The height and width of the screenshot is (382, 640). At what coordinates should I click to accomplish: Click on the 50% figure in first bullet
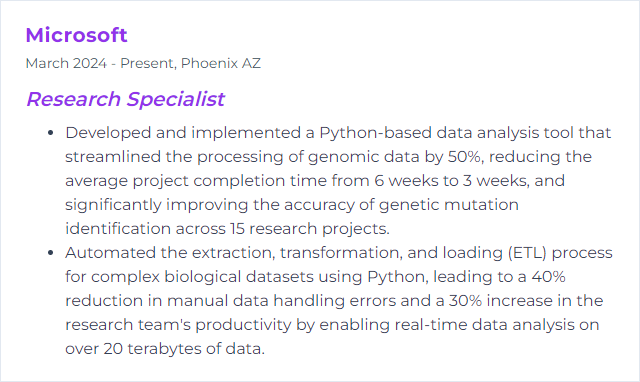pos(464,157)
